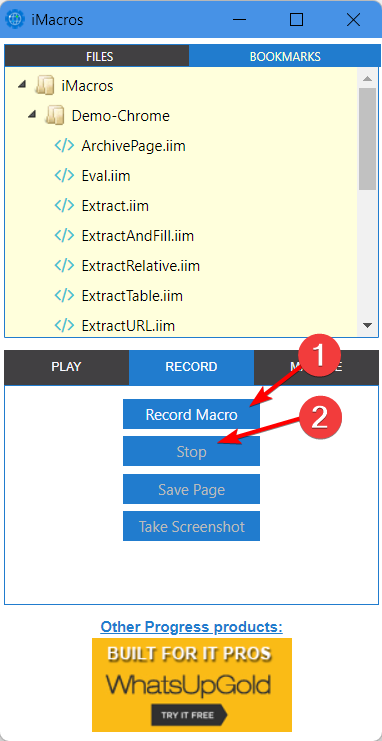This screenshot has height=741, width=382.
Task: Collapse the Demo-Chrome folder
Action: (x=32, y=114)
